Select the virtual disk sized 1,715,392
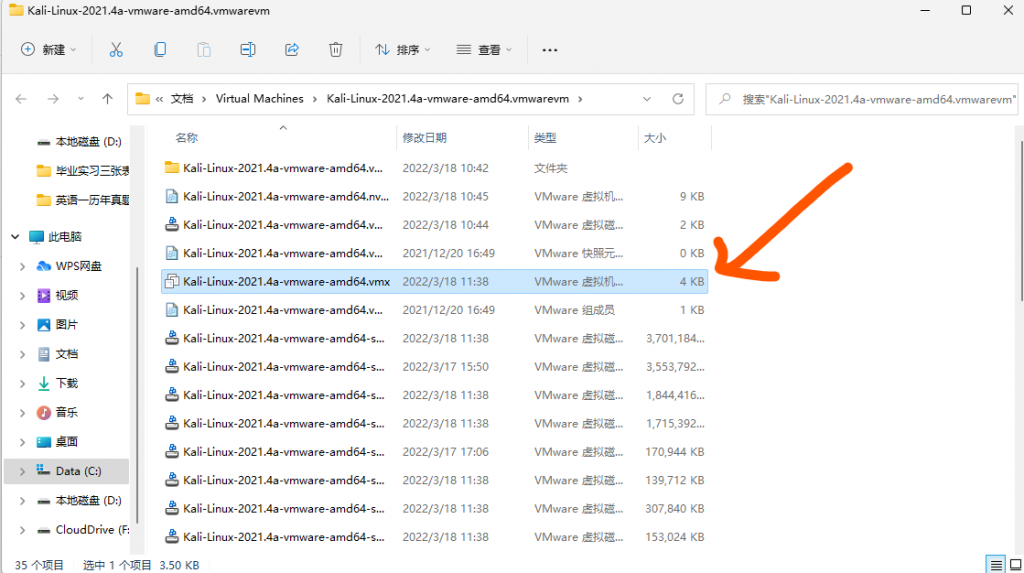 click(434, 423)
